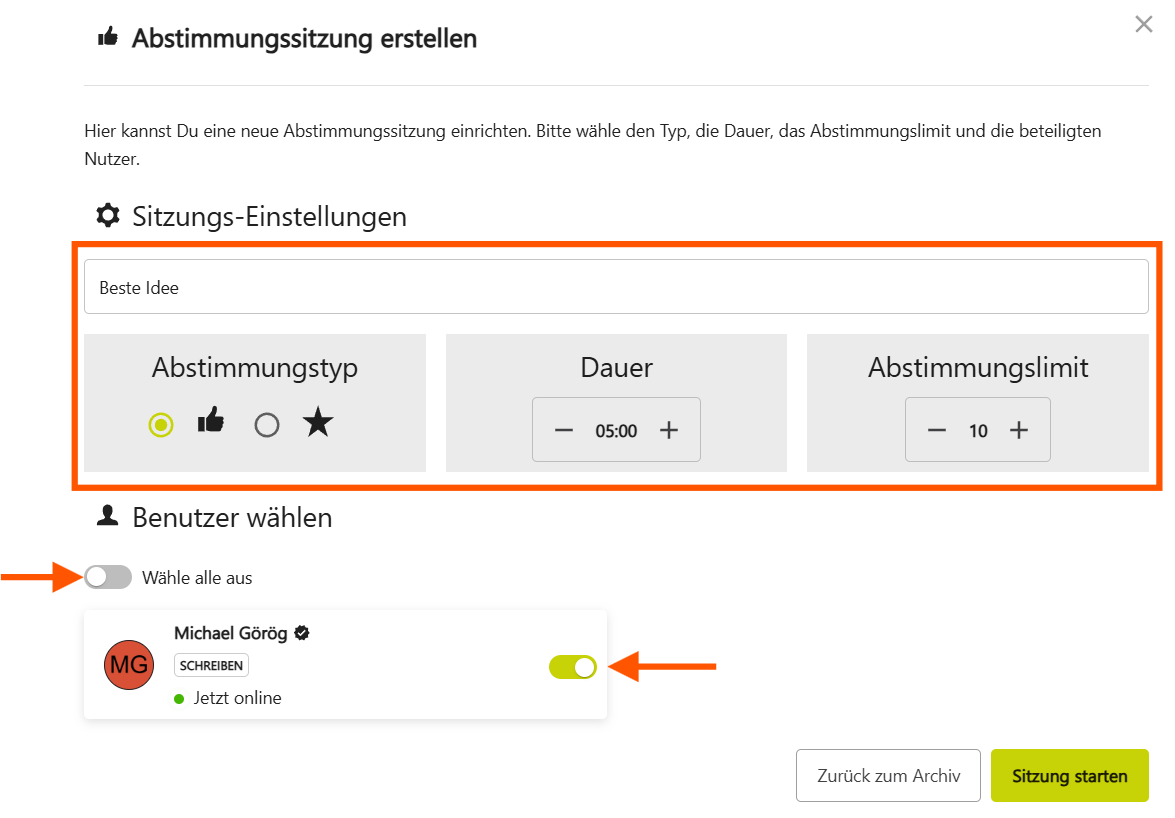Click the verified badge beside Michael Görög
1175x818 pixels.
coord(302,633)
